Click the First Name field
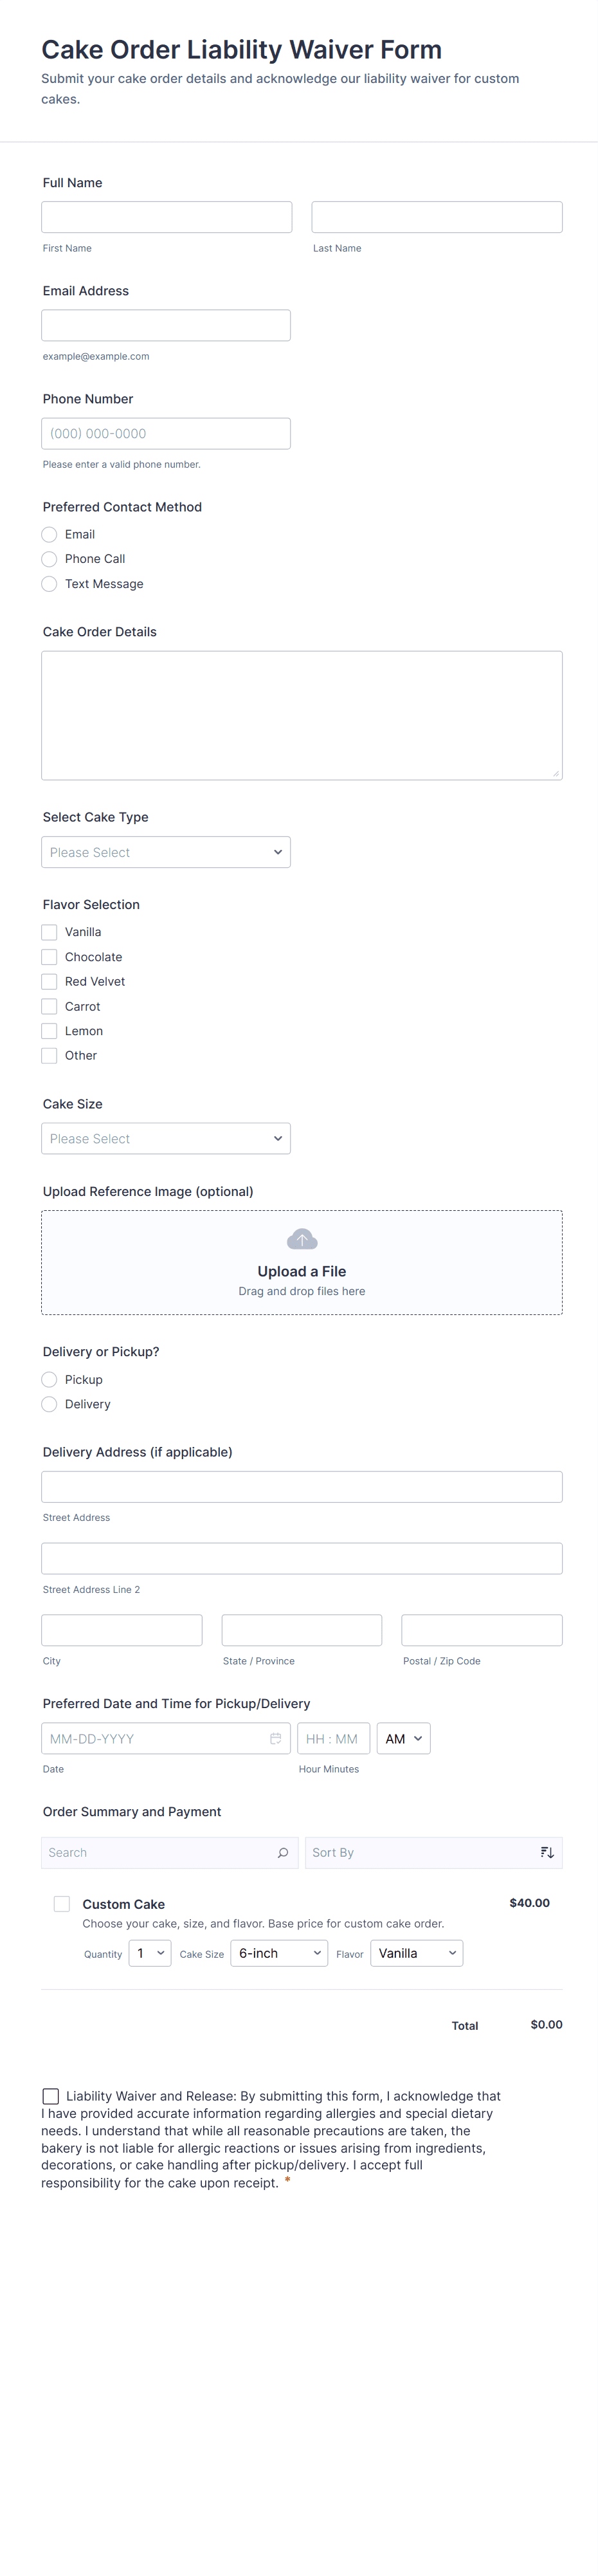 (x=167, y=217)
